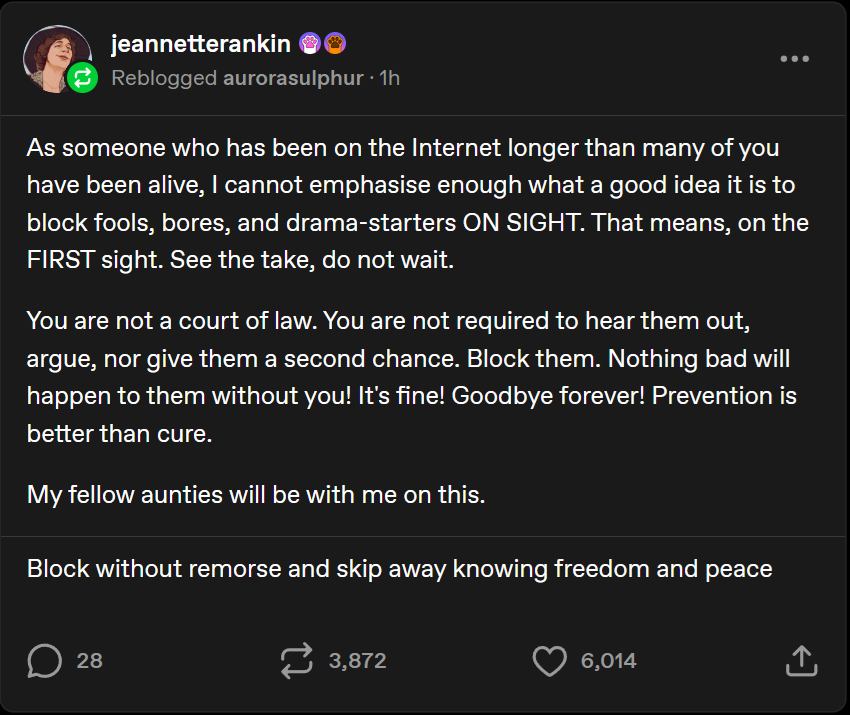Screen dimensions: 850x715
Task: Click the green reblog badge on the avatar
Action: (x=83, y=78)
